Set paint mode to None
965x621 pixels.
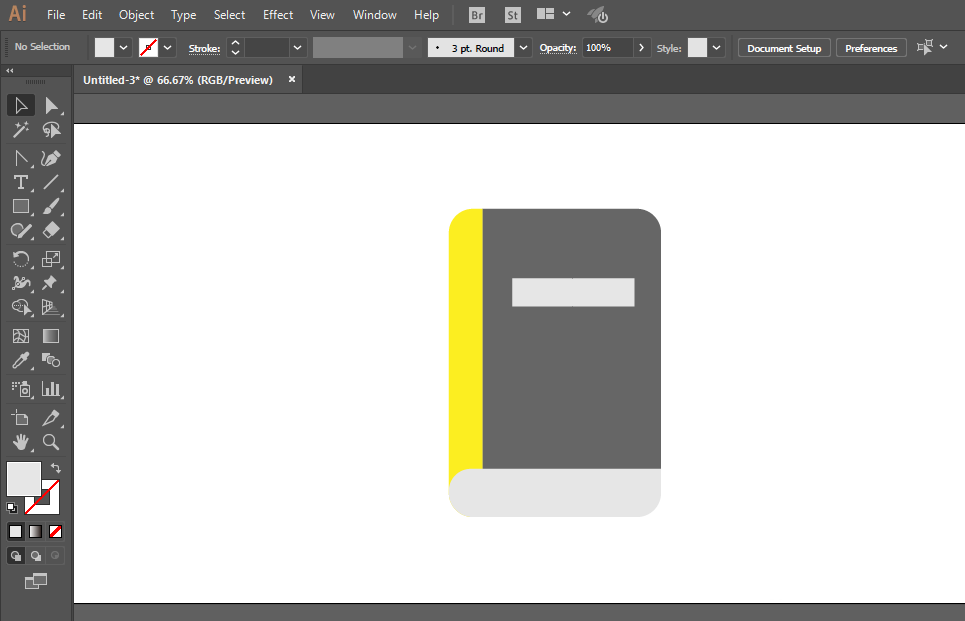point(55,531)
